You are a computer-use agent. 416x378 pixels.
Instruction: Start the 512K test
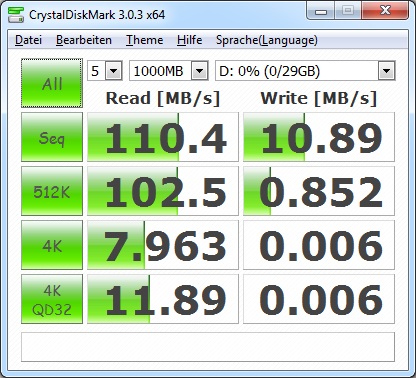point(52,191)
